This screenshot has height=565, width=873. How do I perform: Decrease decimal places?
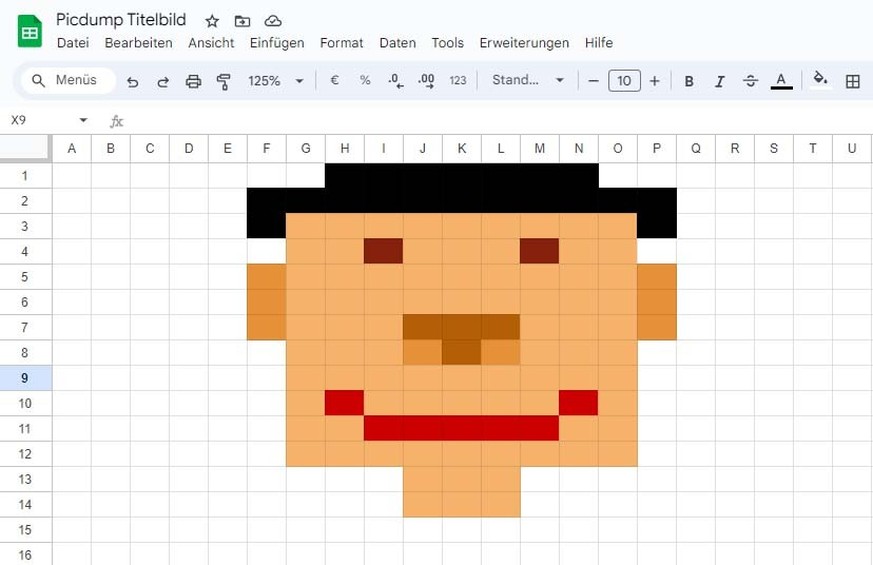[x=396, y=81]
